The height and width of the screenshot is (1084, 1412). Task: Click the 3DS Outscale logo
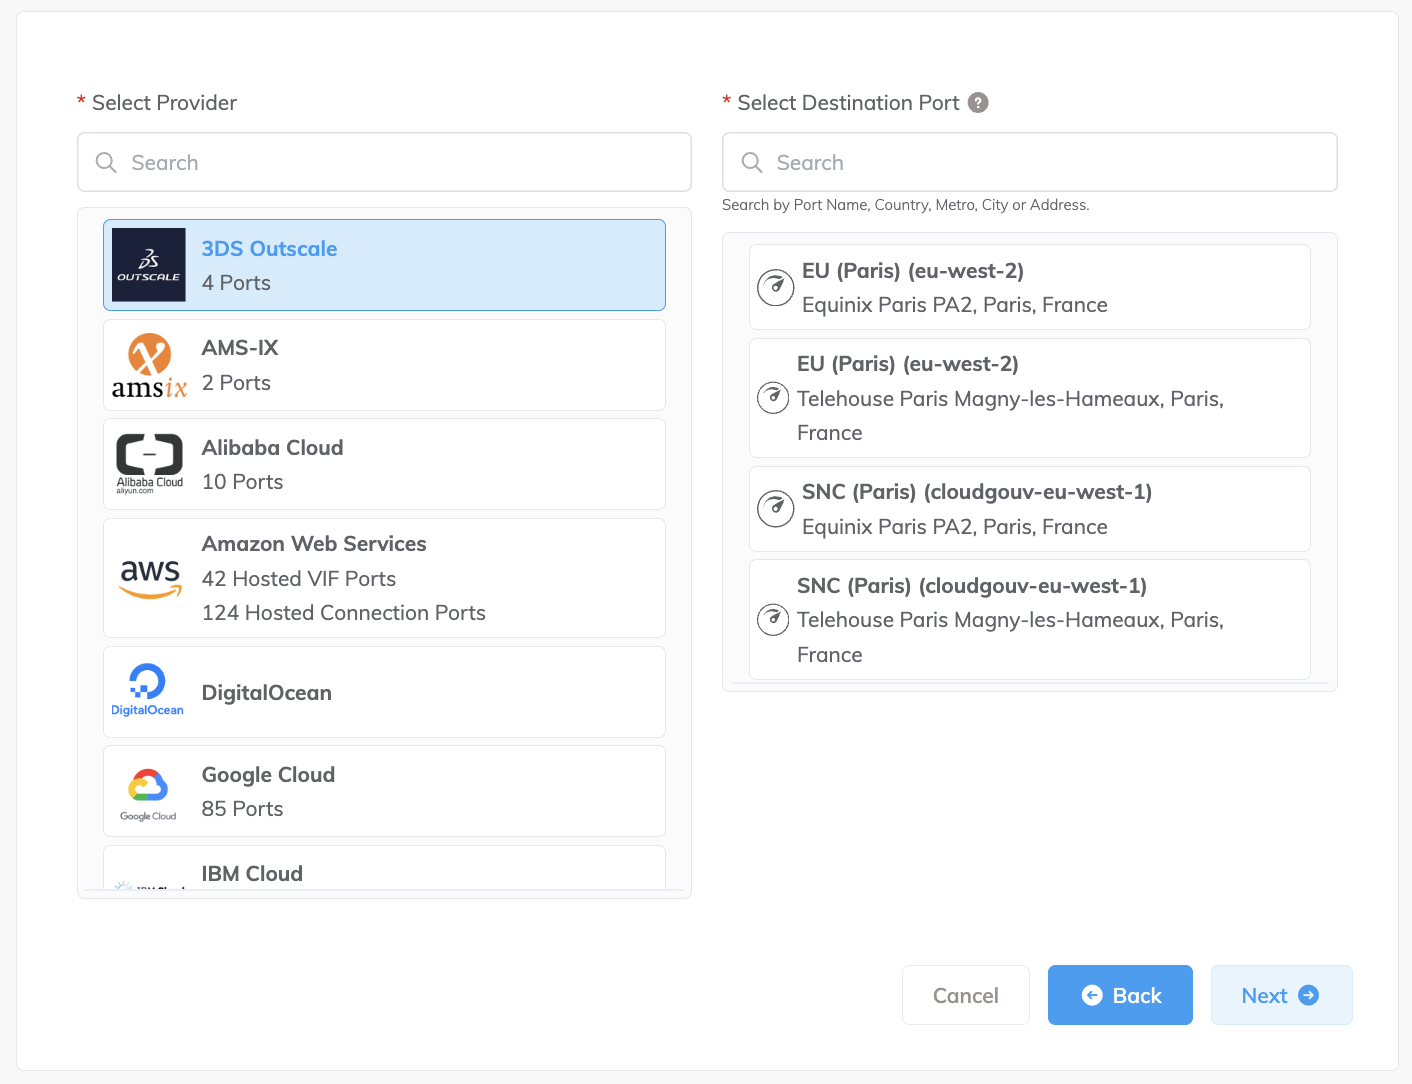148,265
